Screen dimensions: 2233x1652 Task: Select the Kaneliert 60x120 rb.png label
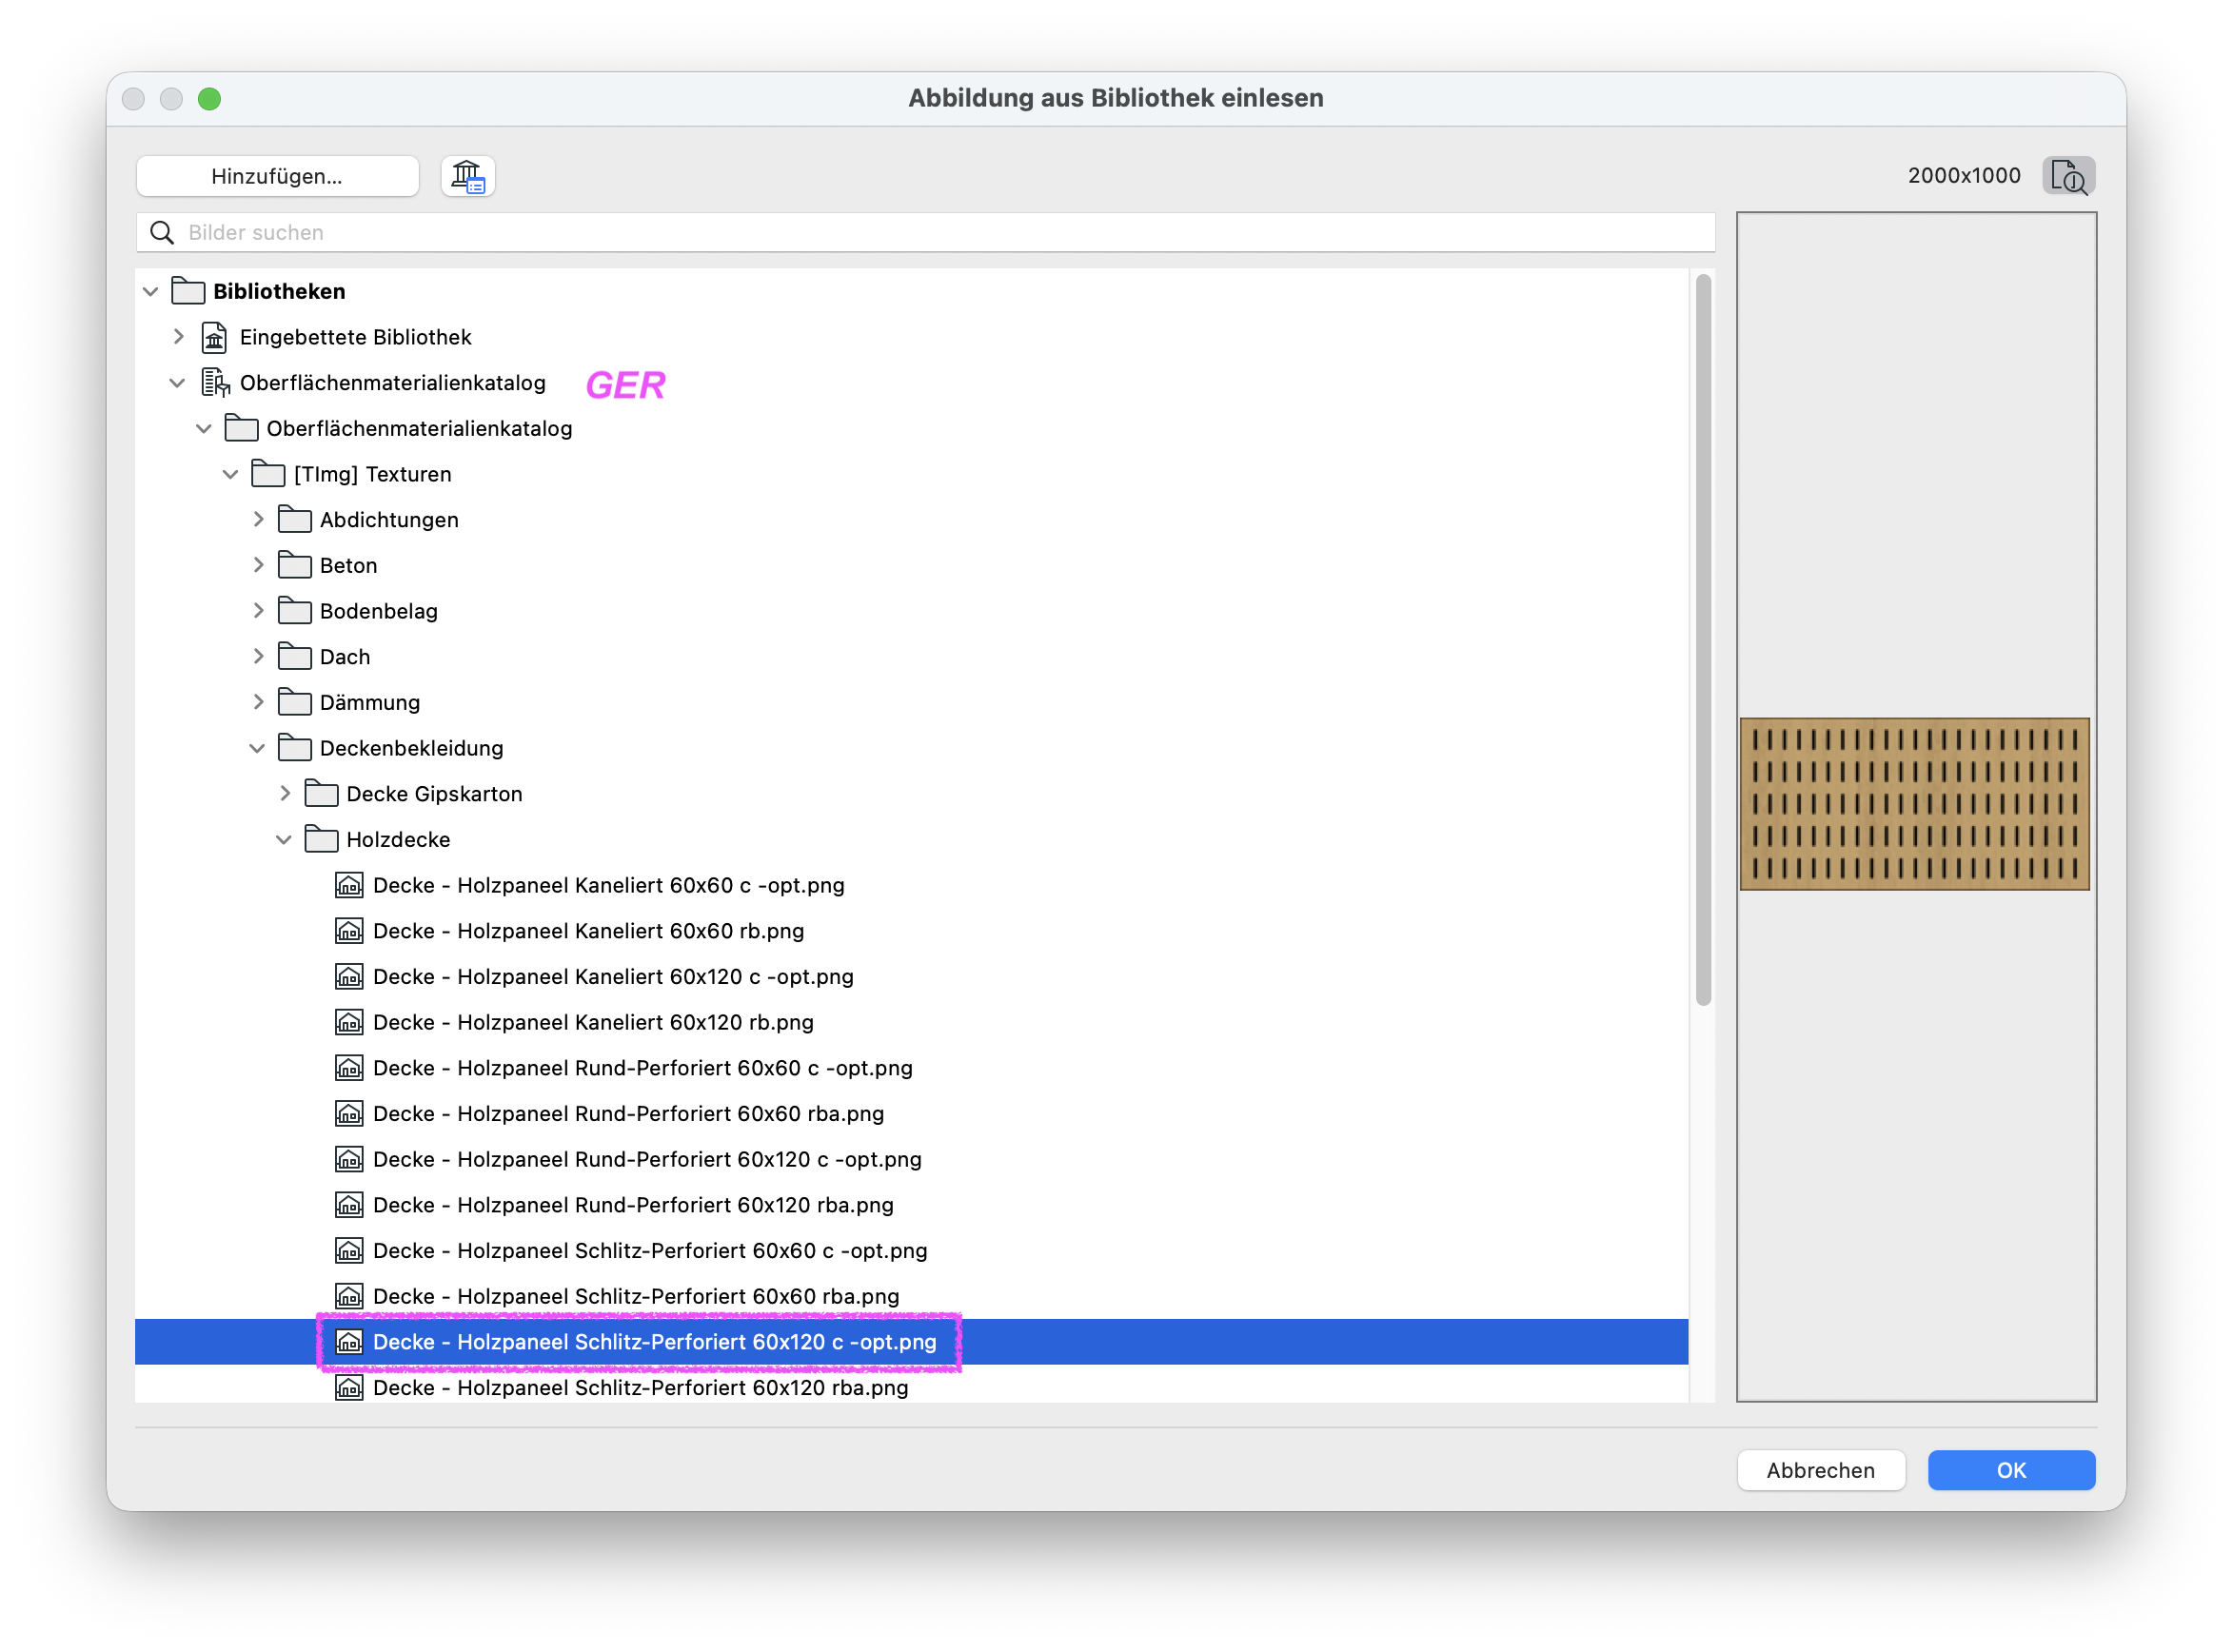(x=593, y=1022)
